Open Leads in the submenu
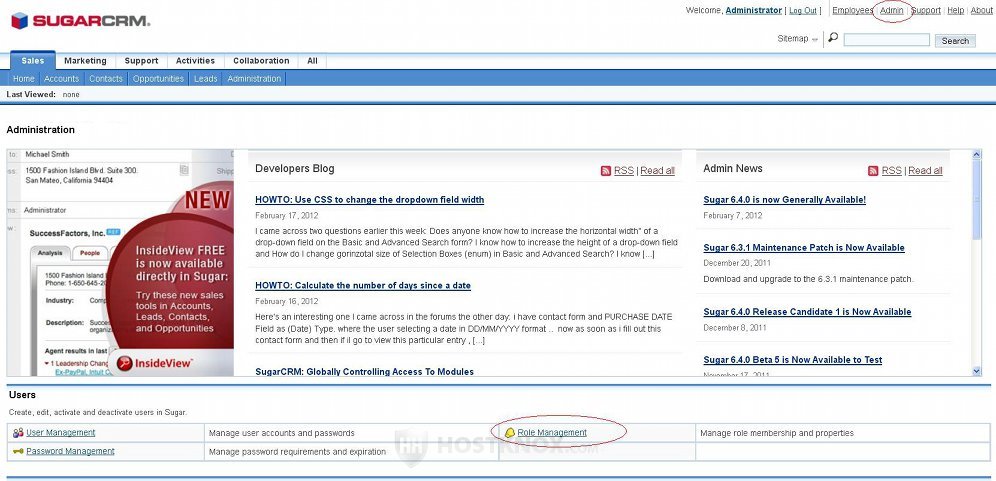This screenshot has height=481, width=996. pos(205,79)
